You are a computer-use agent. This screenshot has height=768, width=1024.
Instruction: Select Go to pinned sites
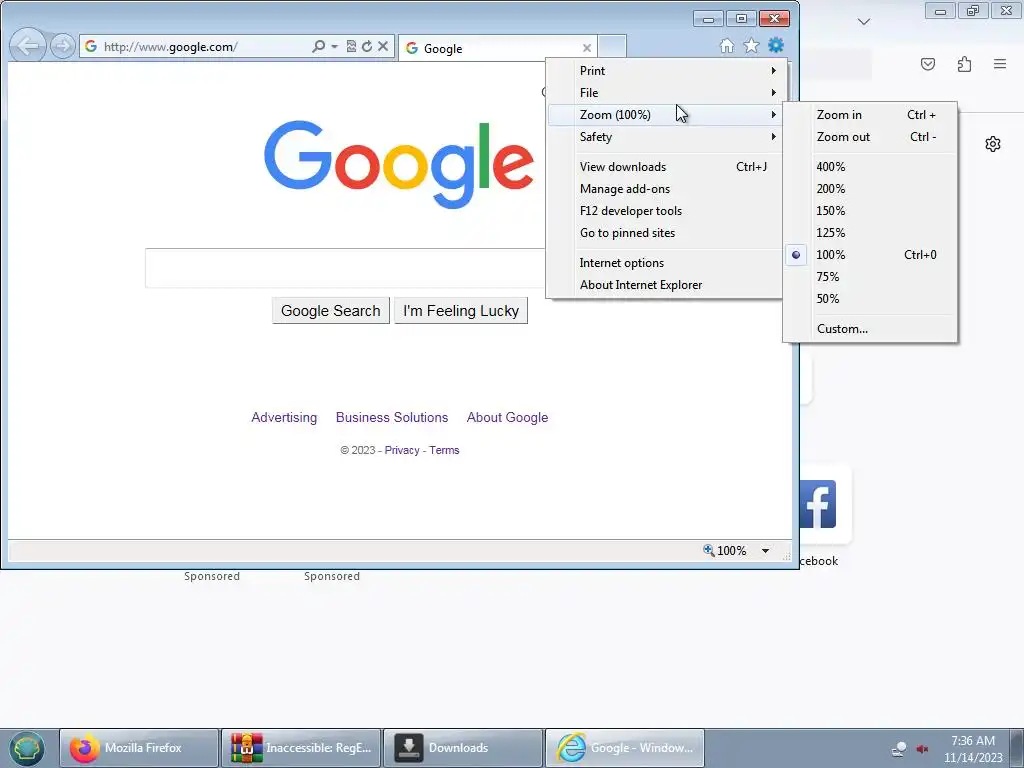point(667,233)
